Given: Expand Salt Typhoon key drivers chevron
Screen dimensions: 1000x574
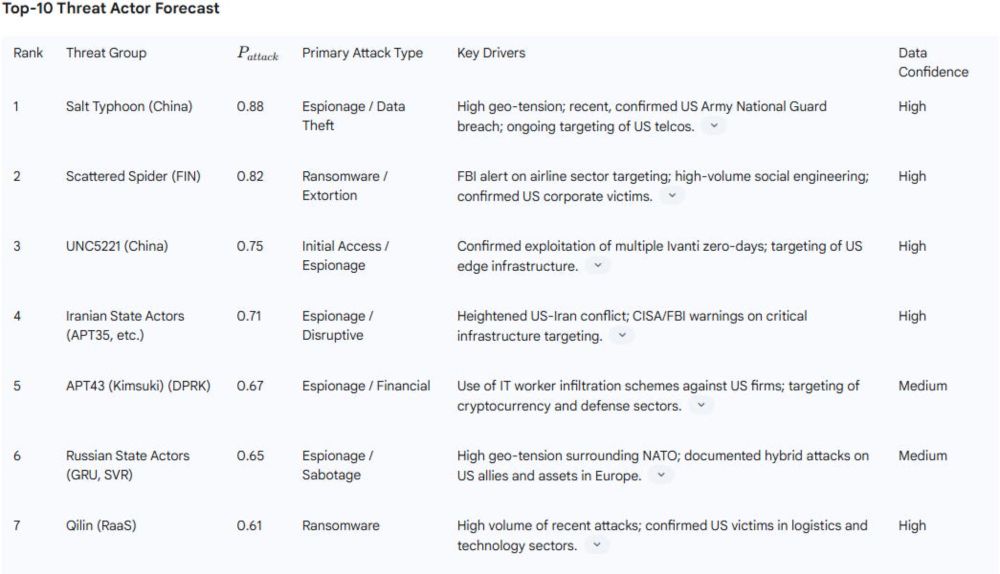Looking at the screenshot, I should pos(714,126).
